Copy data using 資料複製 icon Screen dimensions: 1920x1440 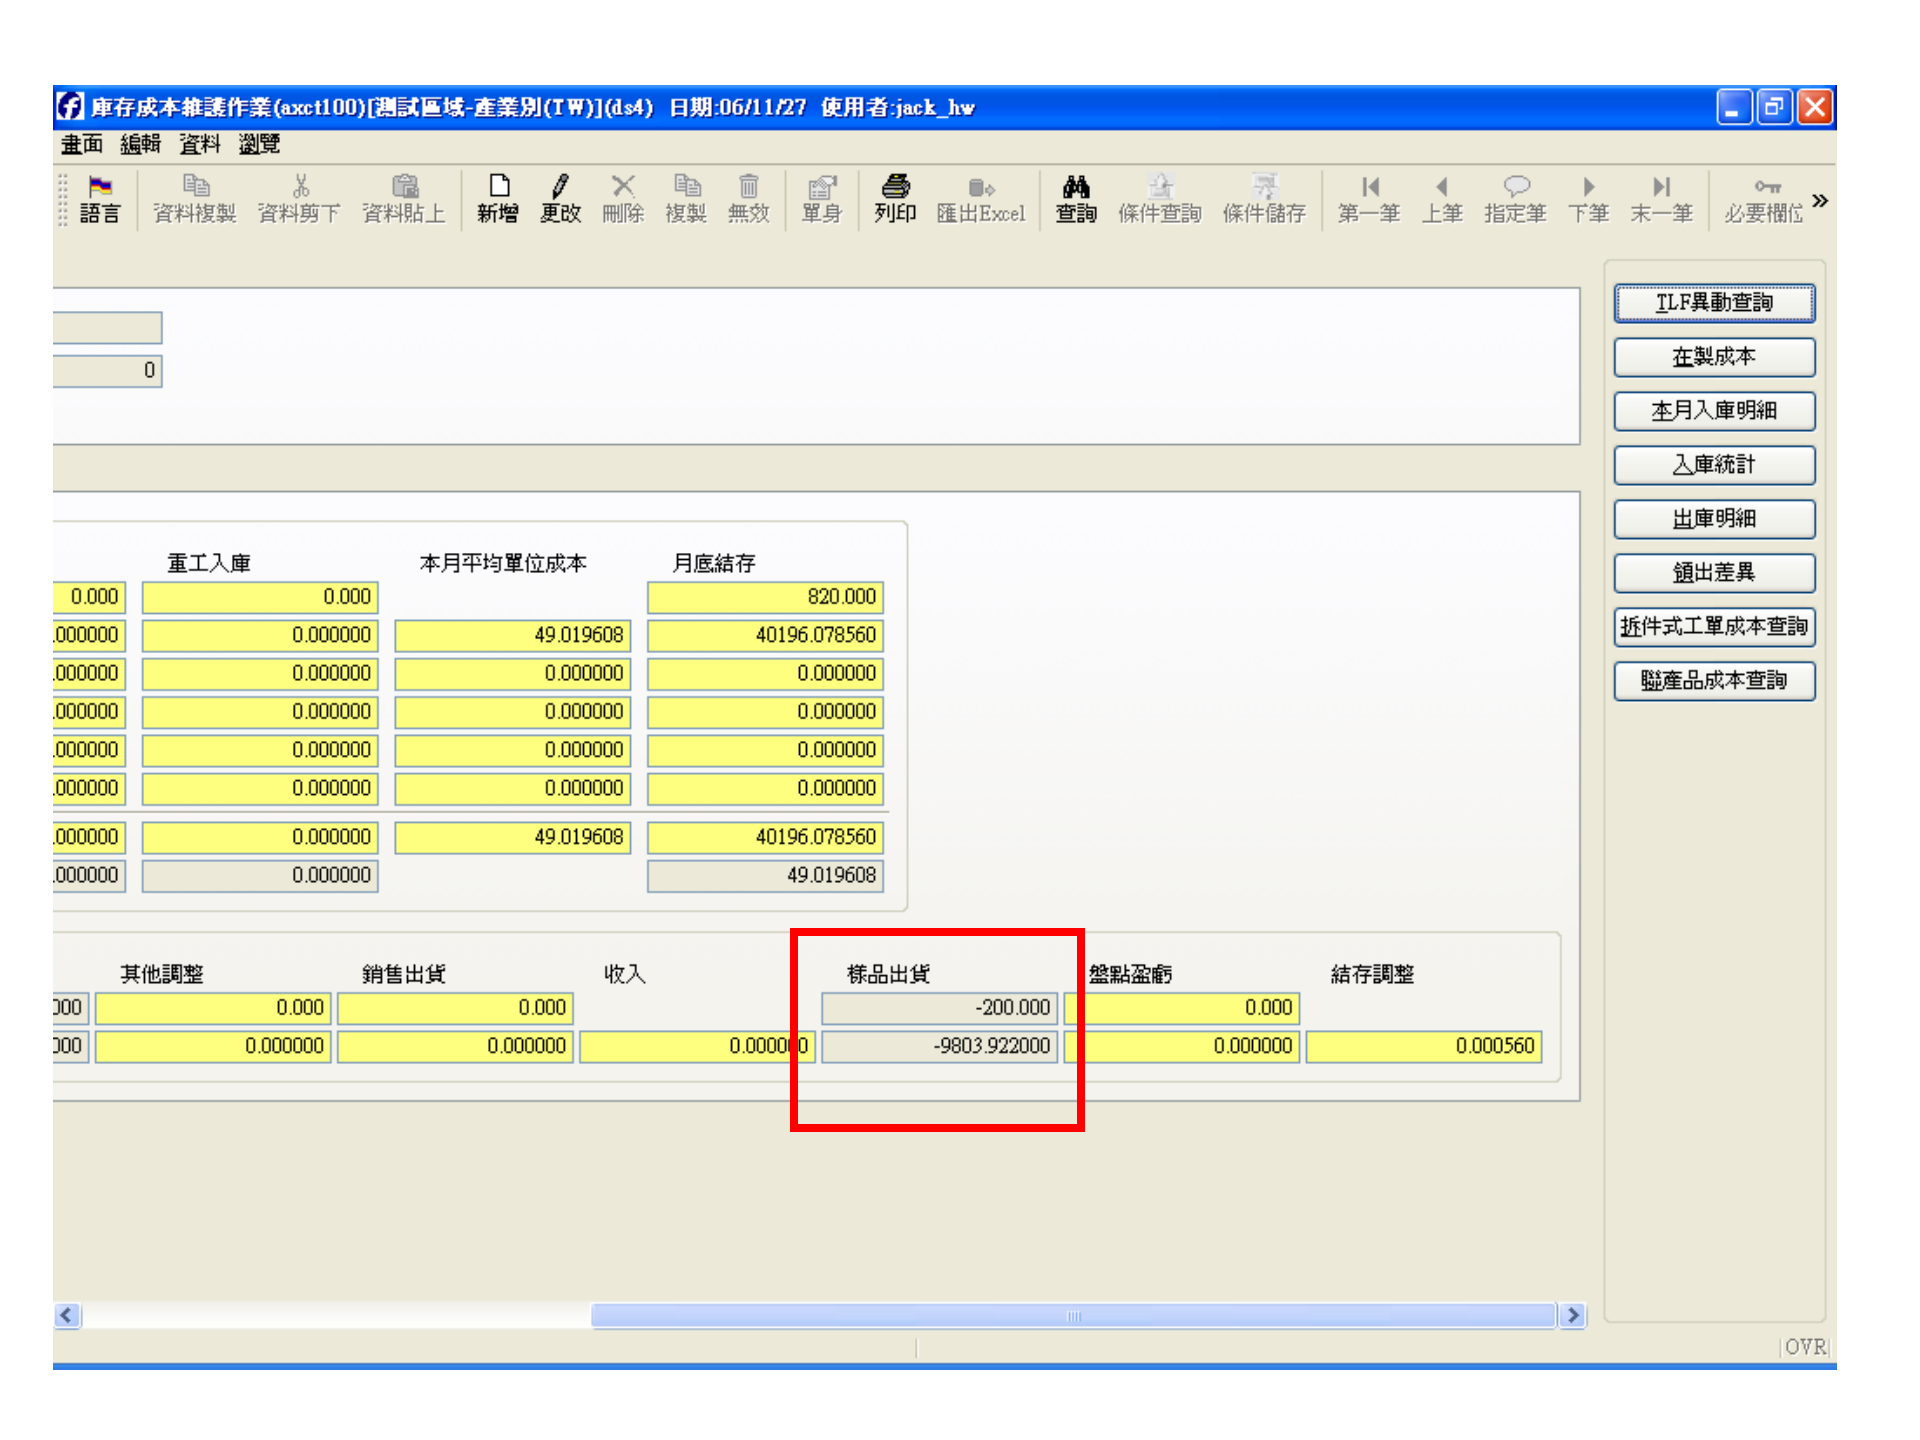point(194,198)
